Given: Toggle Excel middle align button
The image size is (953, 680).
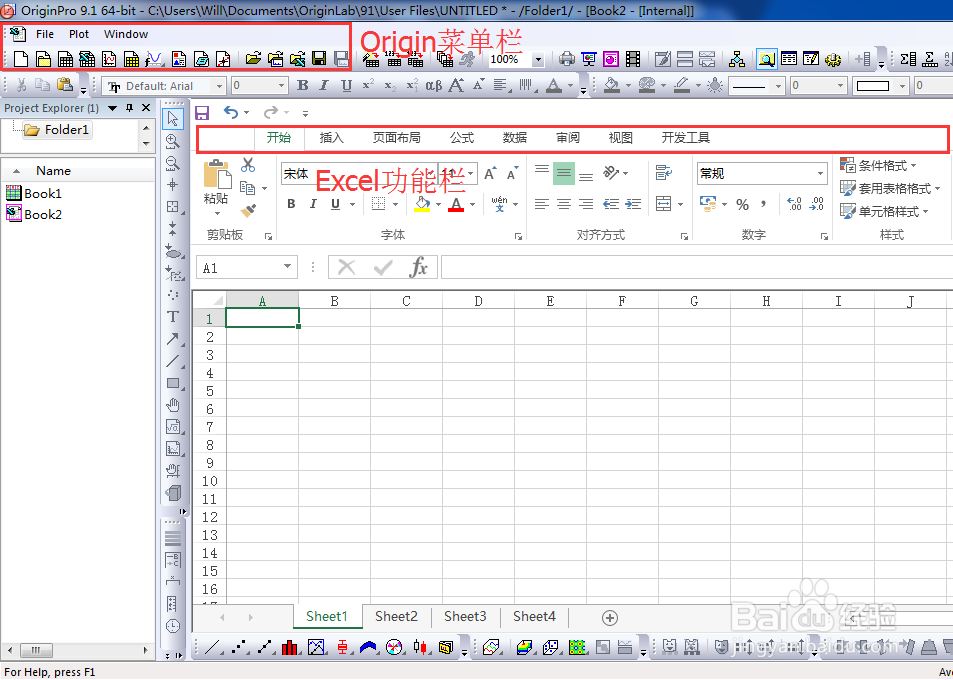Looking at the screenshot, I should pos(563,174).
